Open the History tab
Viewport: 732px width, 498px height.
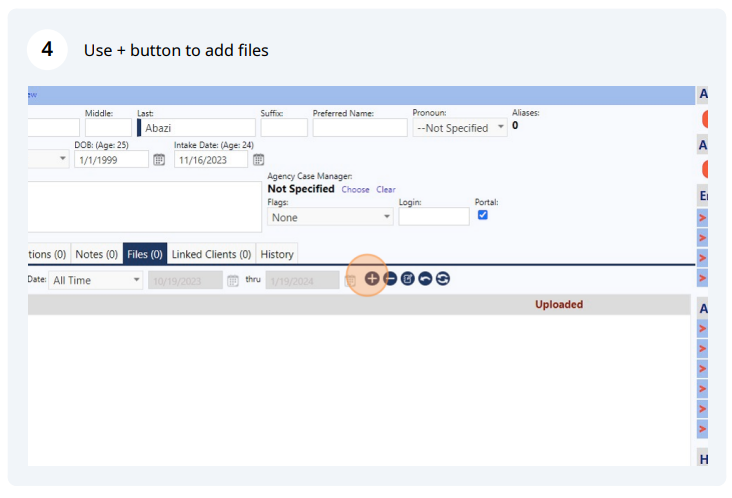coord(277,254)
